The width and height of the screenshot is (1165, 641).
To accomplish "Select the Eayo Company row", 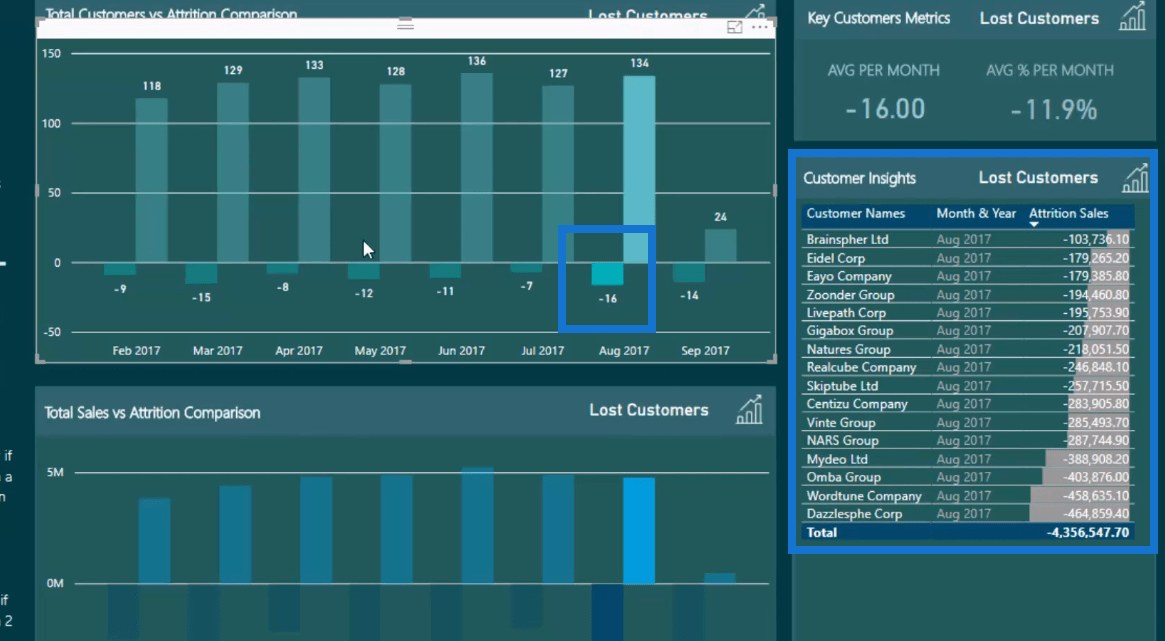I will 967,276.
